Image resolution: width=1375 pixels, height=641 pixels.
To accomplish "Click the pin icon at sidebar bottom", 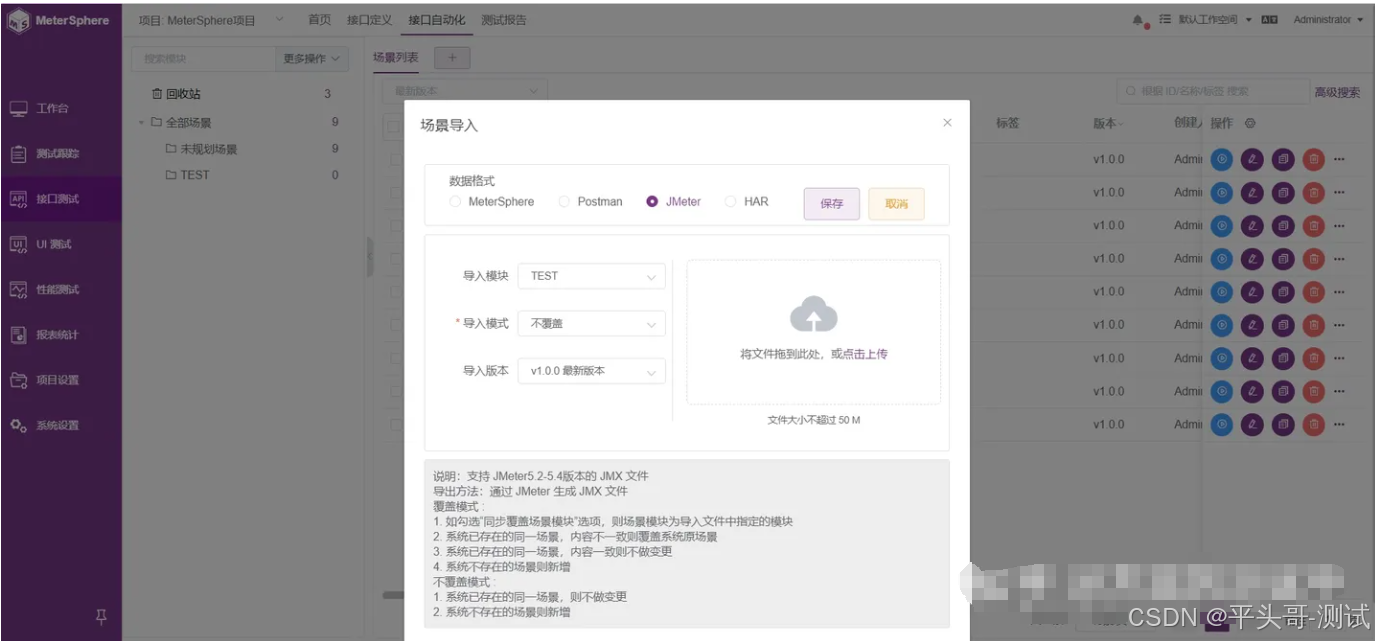I will [x=101, y=617].
